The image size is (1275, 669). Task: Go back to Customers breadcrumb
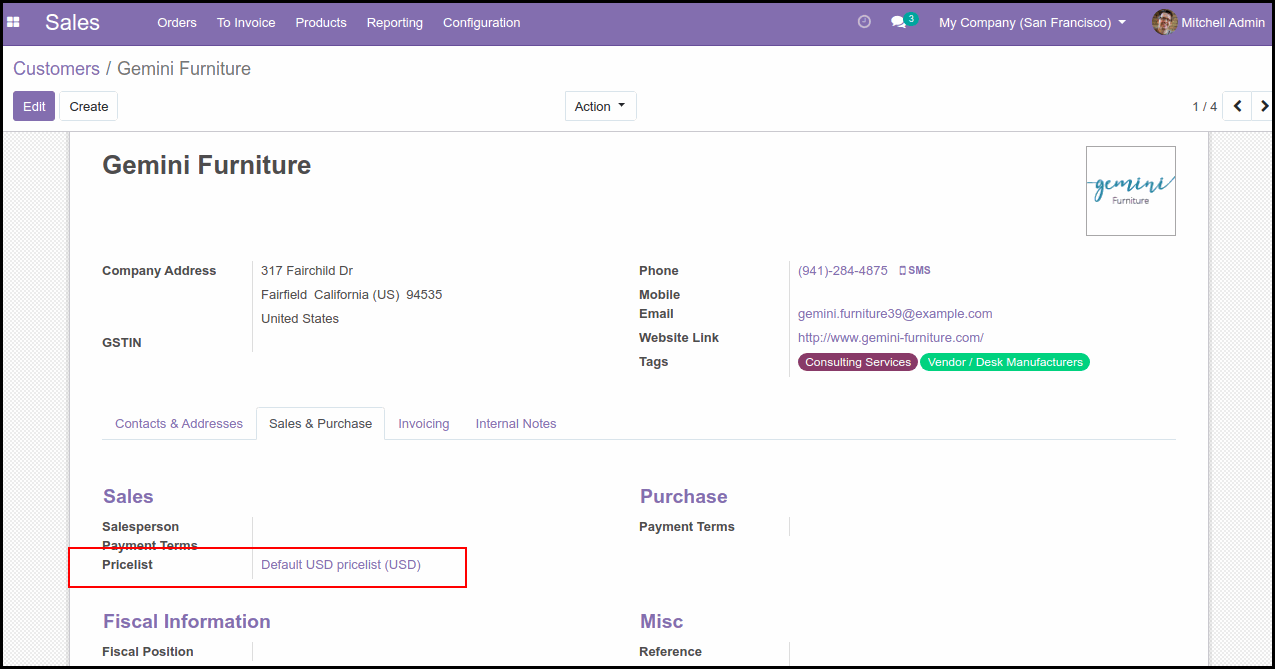coord(56,69)
